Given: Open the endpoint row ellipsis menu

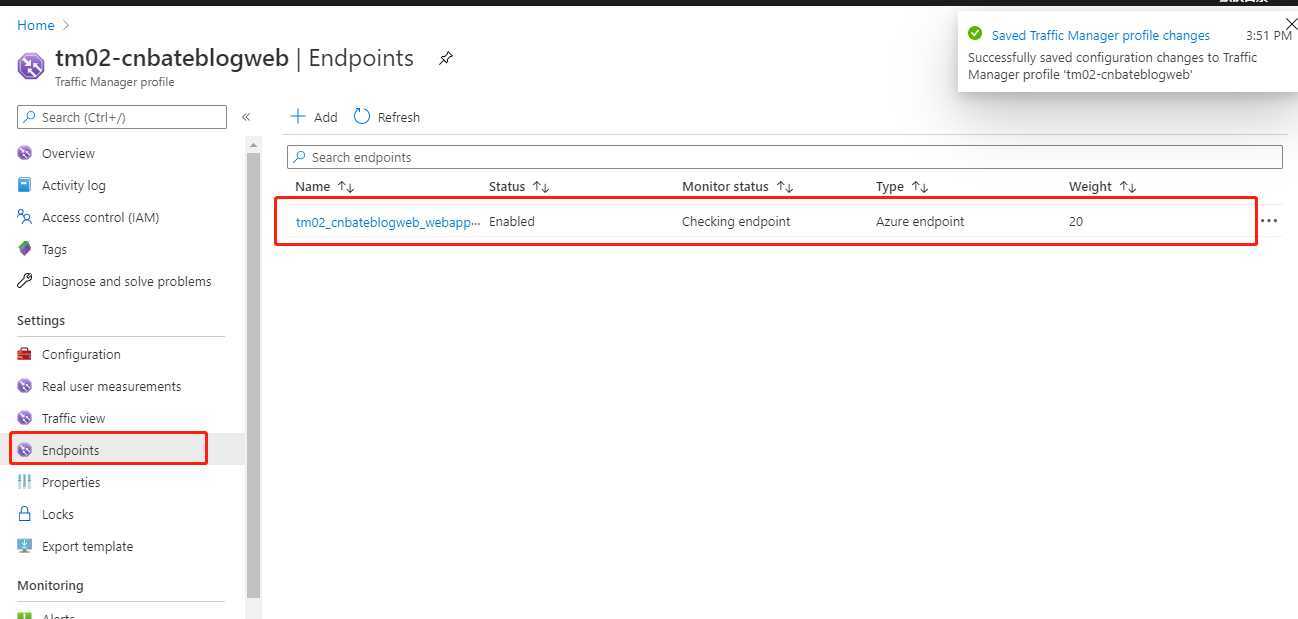Looking at the screenshot, I should coord(1269,221).
